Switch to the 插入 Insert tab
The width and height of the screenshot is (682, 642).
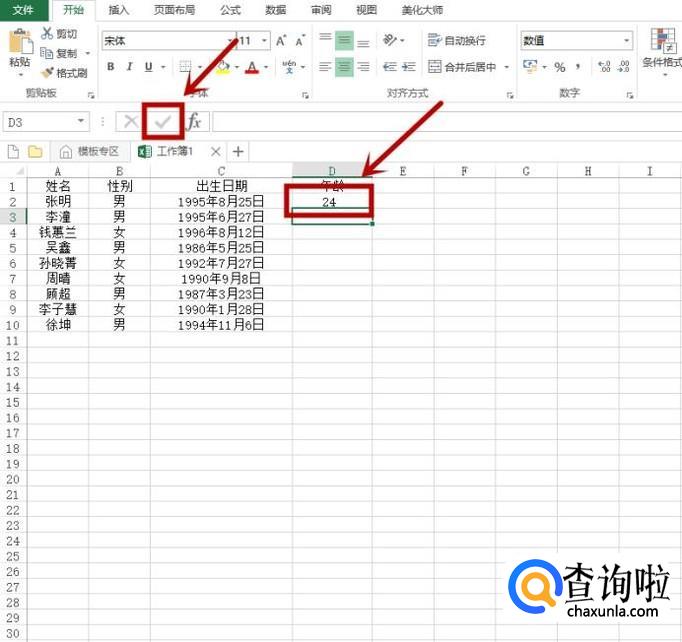click(x=119, y=10)
